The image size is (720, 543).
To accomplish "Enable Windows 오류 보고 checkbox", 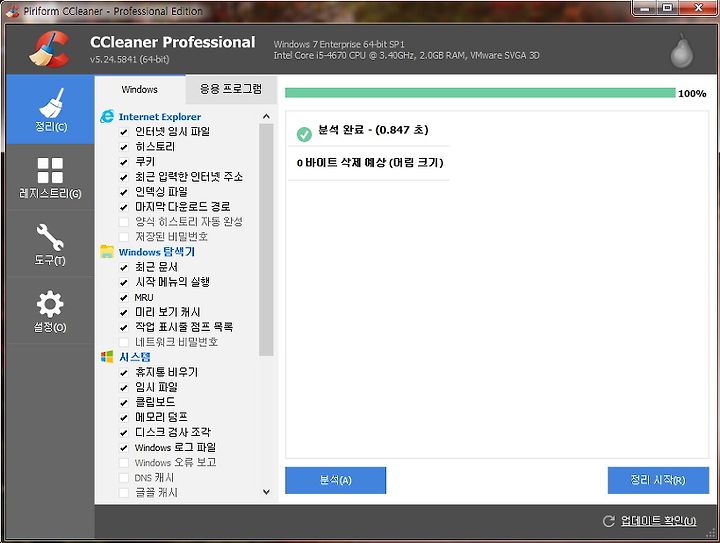I will [x=124, y=463].
